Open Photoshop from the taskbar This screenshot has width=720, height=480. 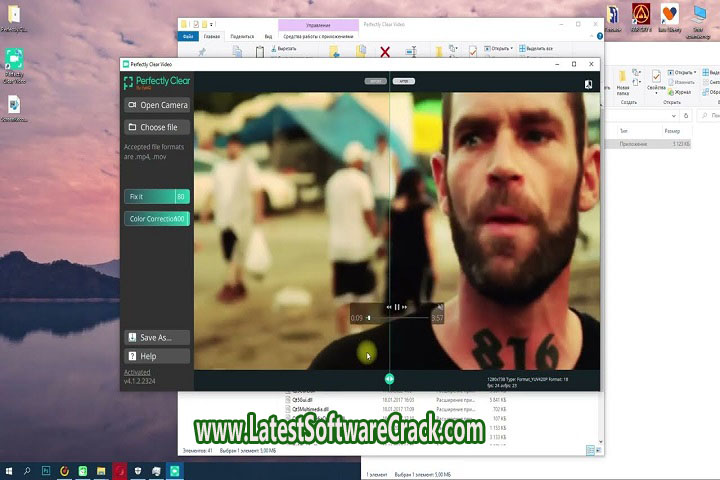46,471
